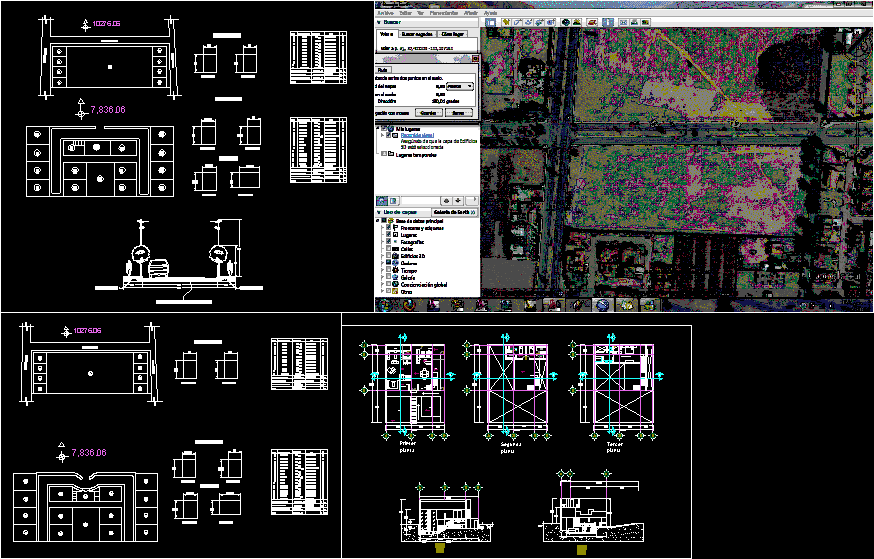Click the Windows Start orb in taskbar
Screen dimensions: 874x559
[x=384, y=305]
